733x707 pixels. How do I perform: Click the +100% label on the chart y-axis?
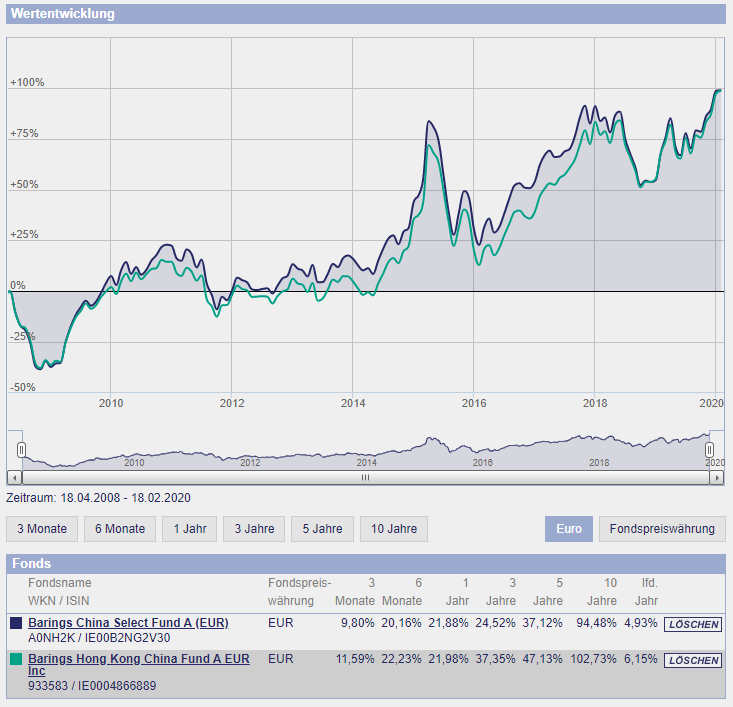[x=27, y=82]
